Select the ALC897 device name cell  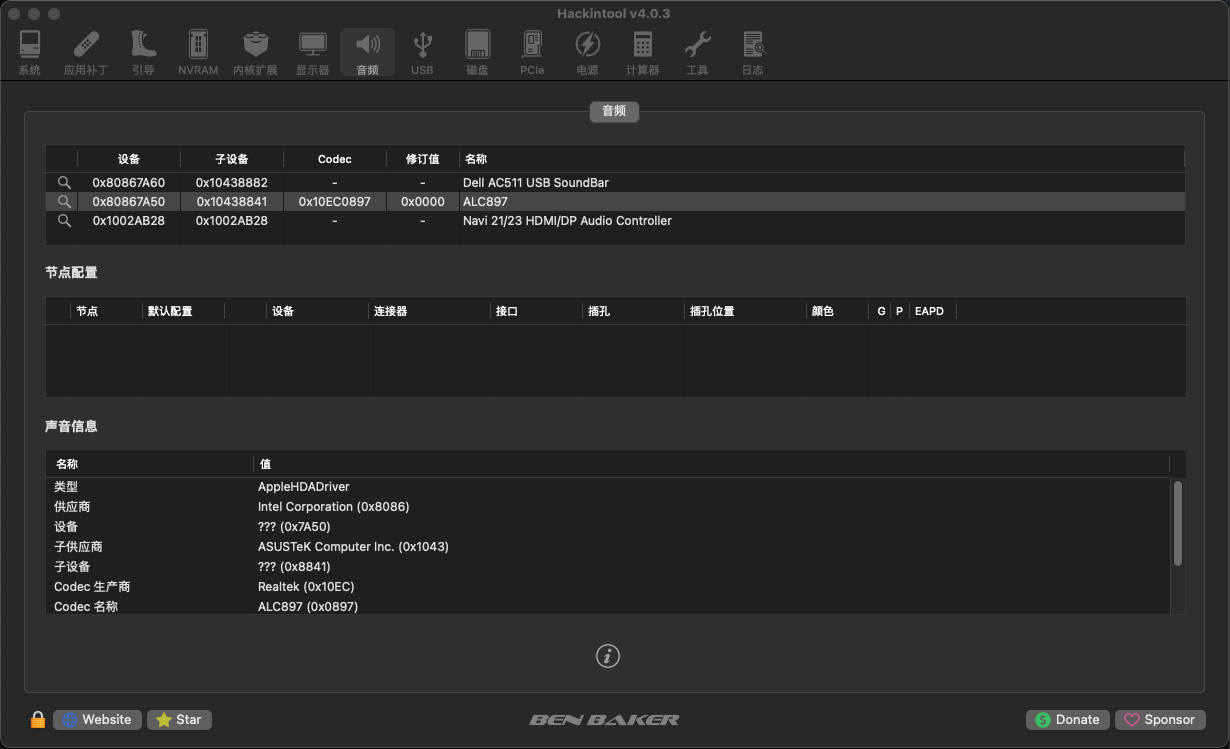pos(485,202)
